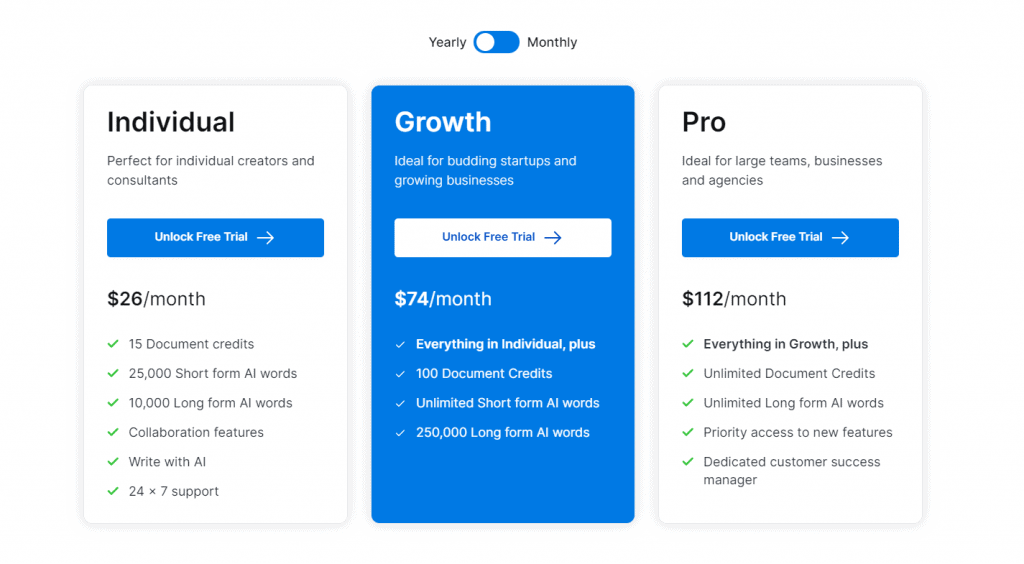The image size is (1024, 564).
Task: Select the Yearly billing label
Action: tap(447, 42)
